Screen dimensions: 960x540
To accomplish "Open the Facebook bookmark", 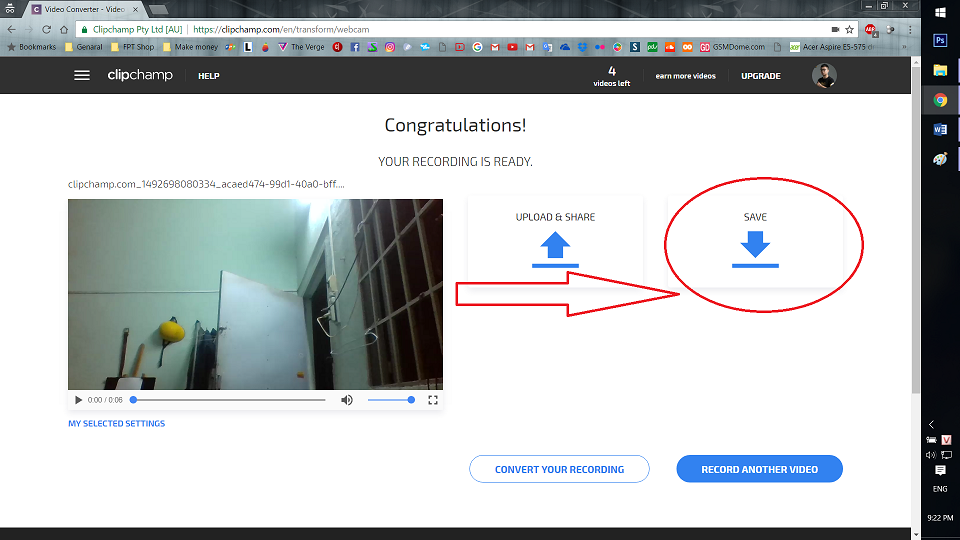I will pyautogui.click(x=355, y=47).
